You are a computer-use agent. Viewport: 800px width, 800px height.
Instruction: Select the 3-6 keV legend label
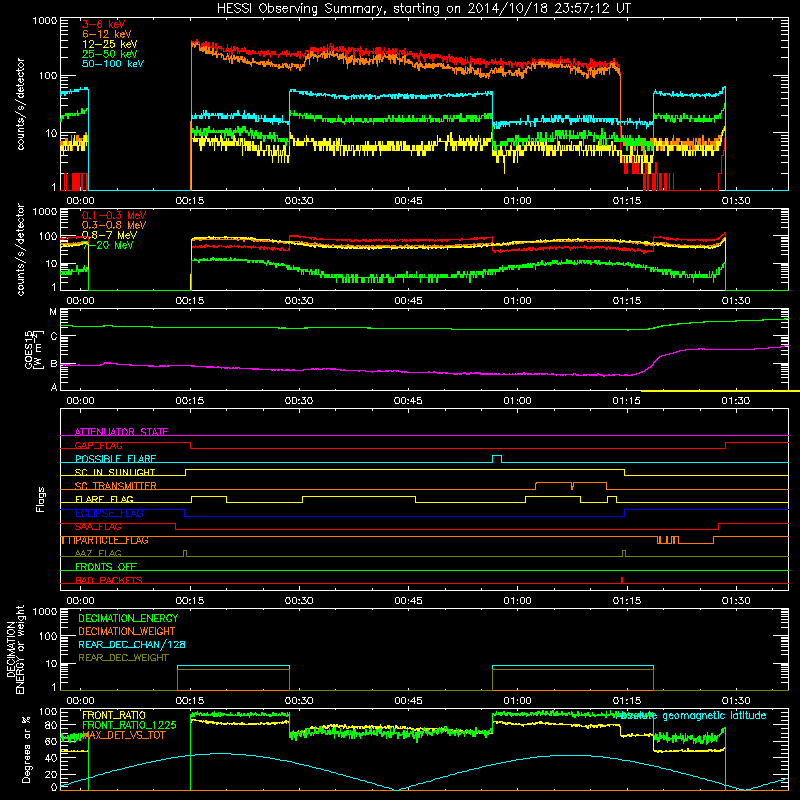(103, 24)
